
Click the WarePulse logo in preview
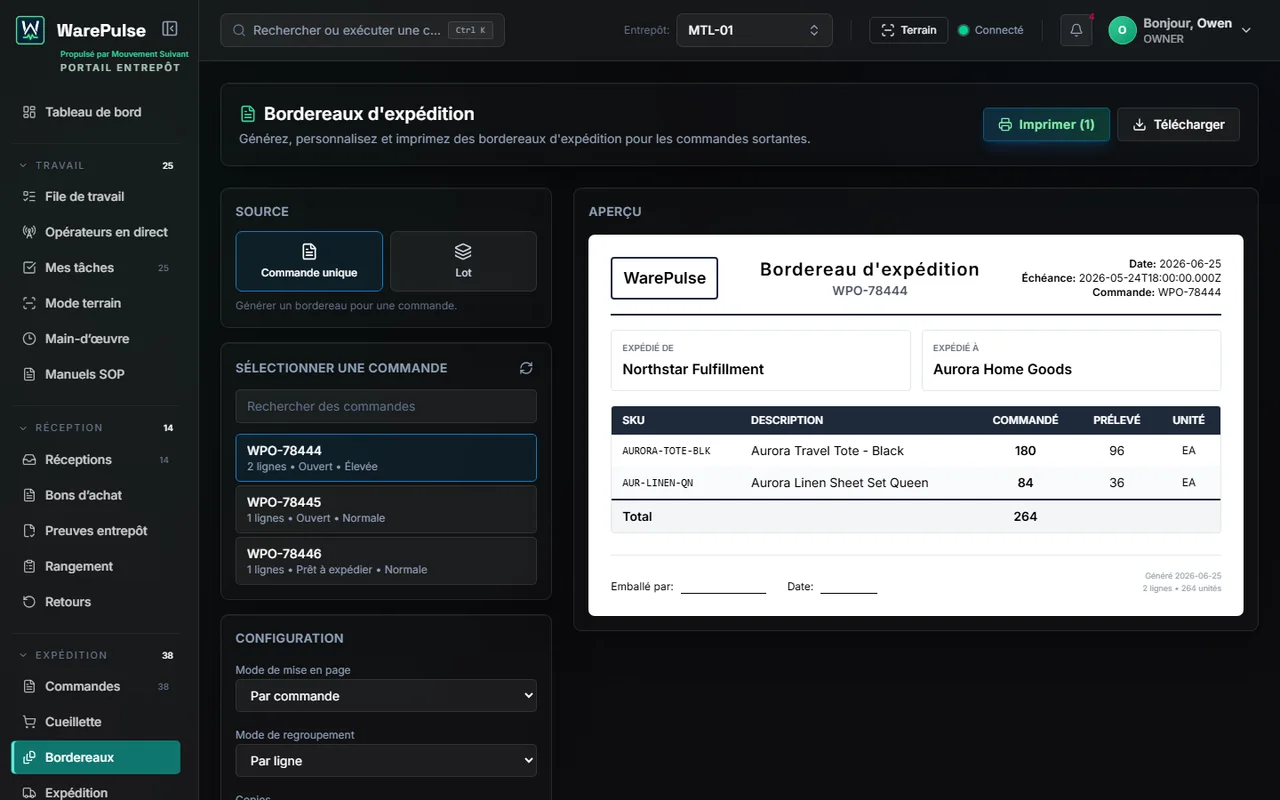(664, 278)
